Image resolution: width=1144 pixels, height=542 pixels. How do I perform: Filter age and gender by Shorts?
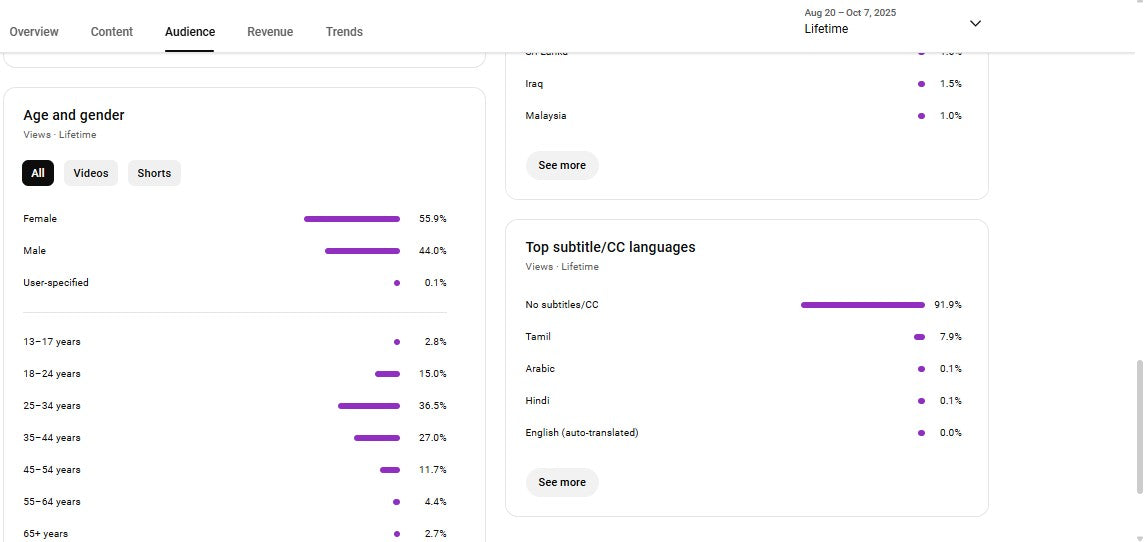pos(154,173)
